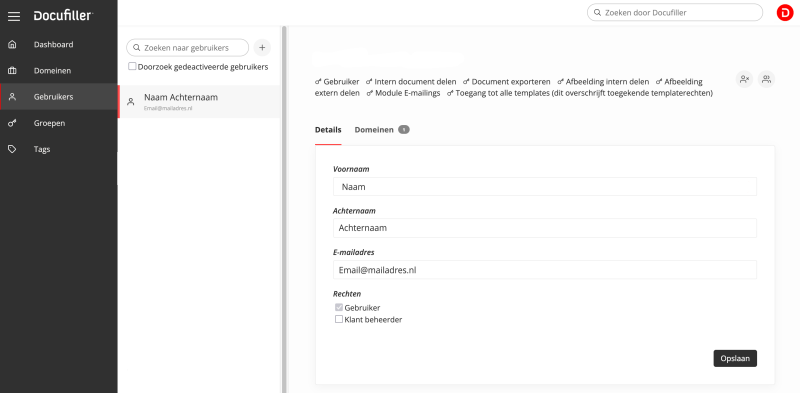Toggle the Gebruiker rights checkbox

pos(339,307)
